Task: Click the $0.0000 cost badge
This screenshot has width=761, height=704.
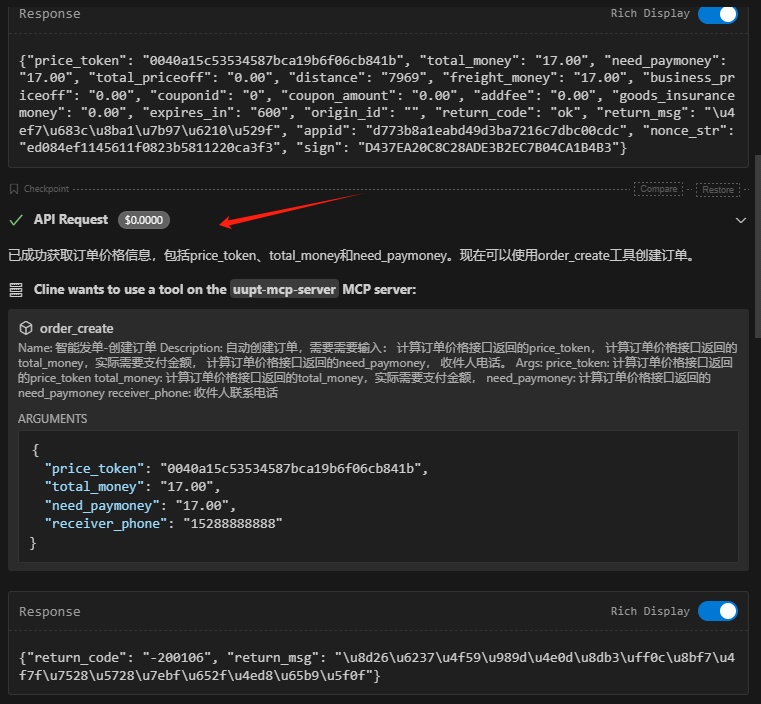Action: click(144, 220)
